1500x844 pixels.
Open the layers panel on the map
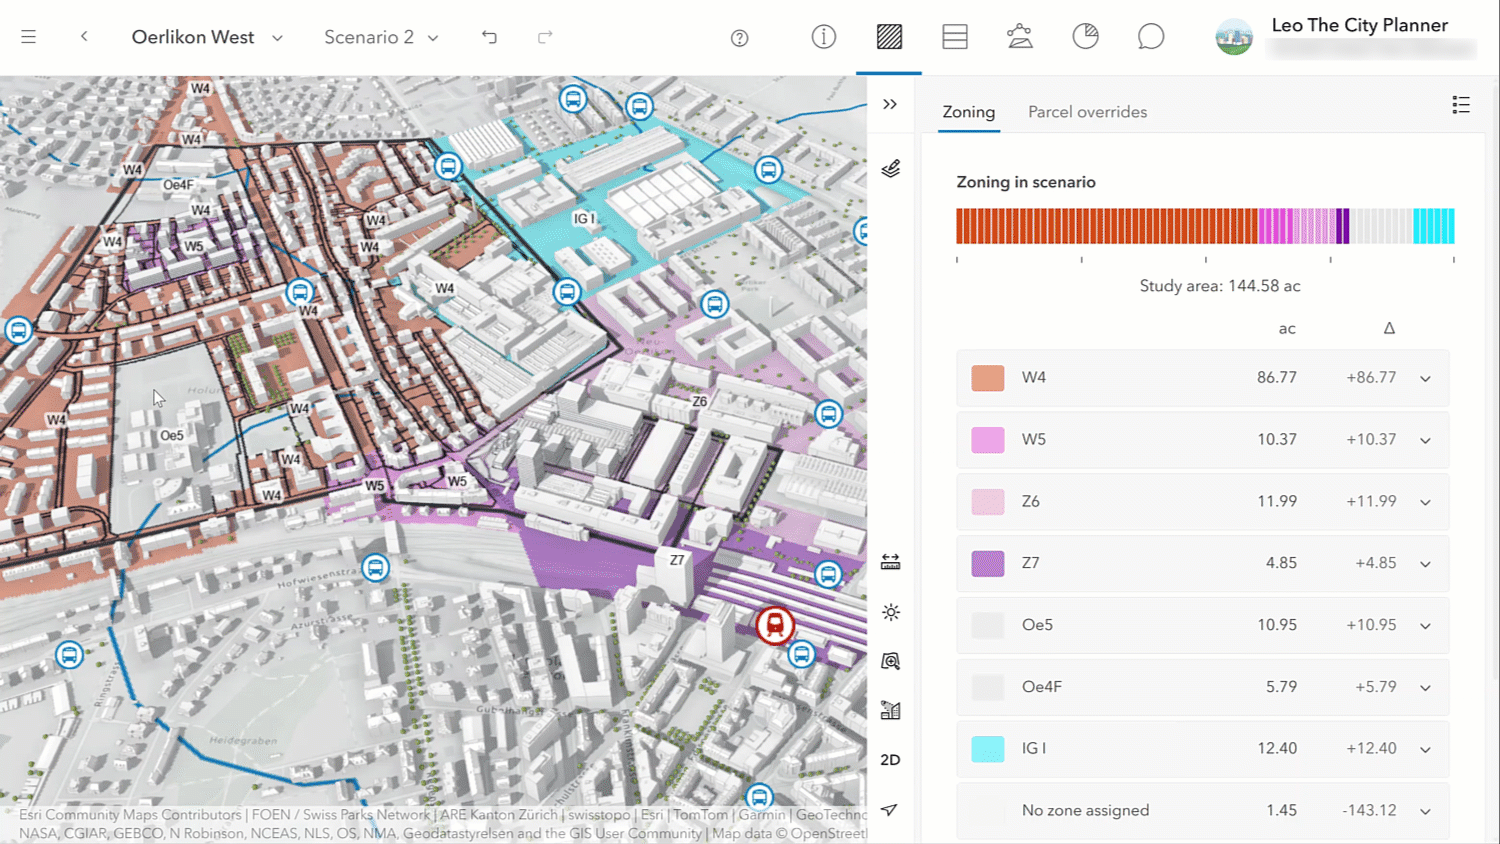pos(890,168)
